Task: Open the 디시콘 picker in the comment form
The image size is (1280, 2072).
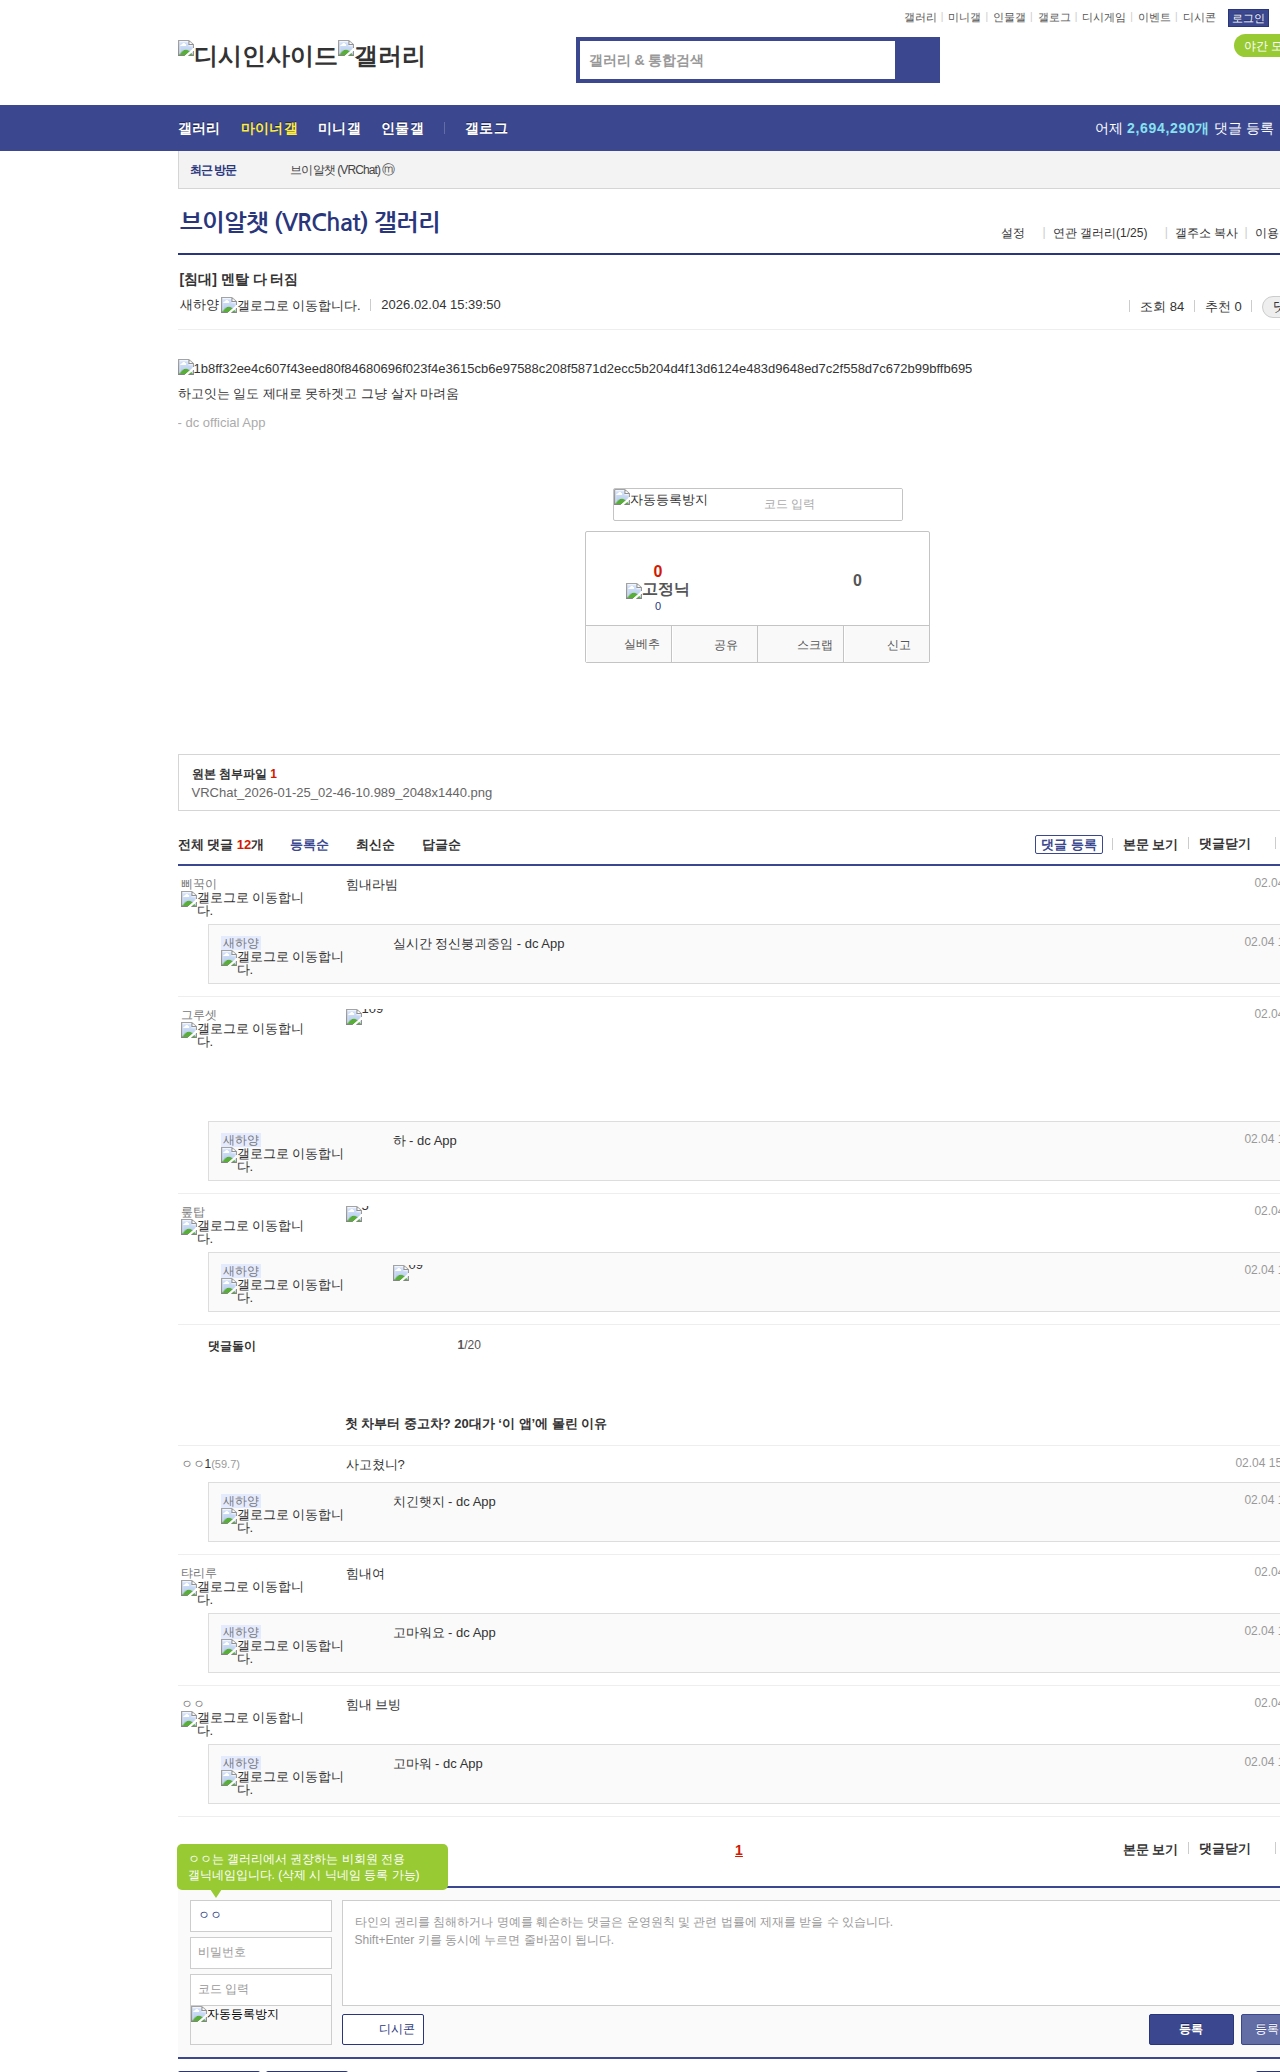Action: click(x=384, y=2029)
